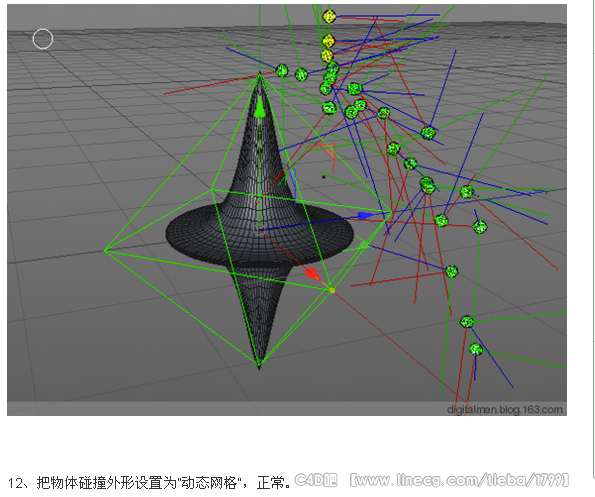Click the blue Z-axis arrow handle
This screenshot has width=595, height=497.
[365, 216]
